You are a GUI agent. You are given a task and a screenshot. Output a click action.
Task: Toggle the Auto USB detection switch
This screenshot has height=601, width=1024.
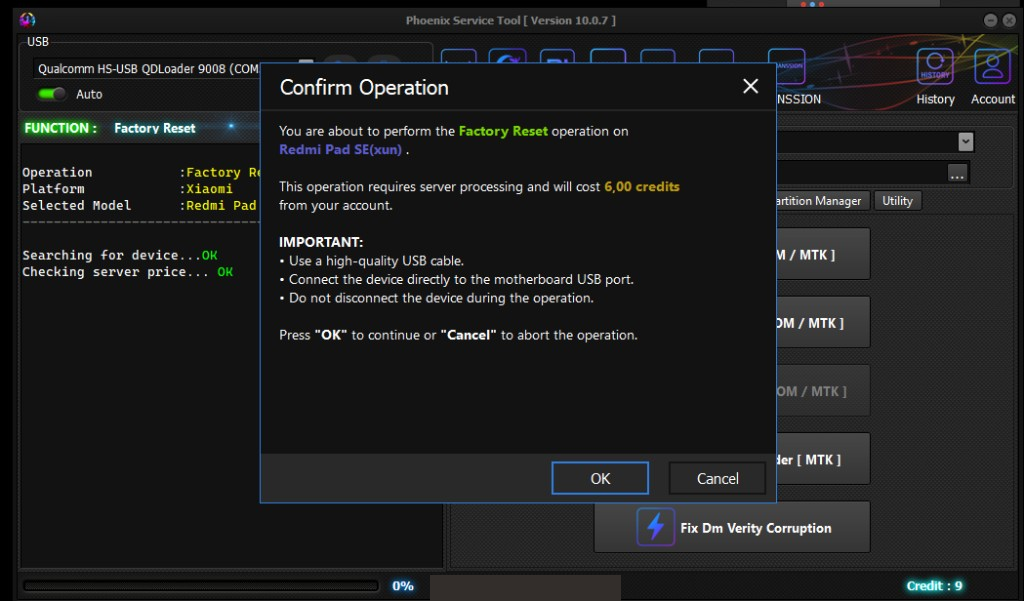[52, 94]
